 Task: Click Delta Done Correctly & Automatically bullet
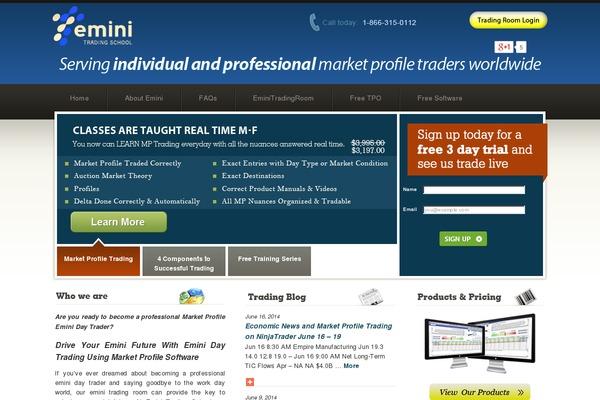[137, 201]
